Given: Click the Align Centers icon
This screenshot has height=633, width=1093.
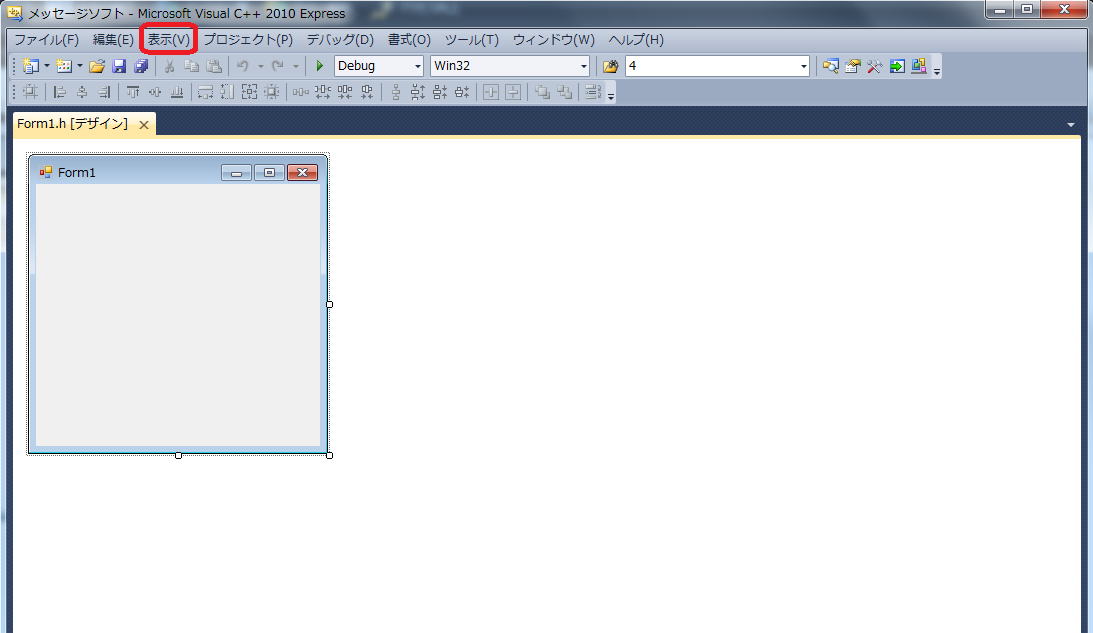Looking at the screenshot, I should 82,92.
